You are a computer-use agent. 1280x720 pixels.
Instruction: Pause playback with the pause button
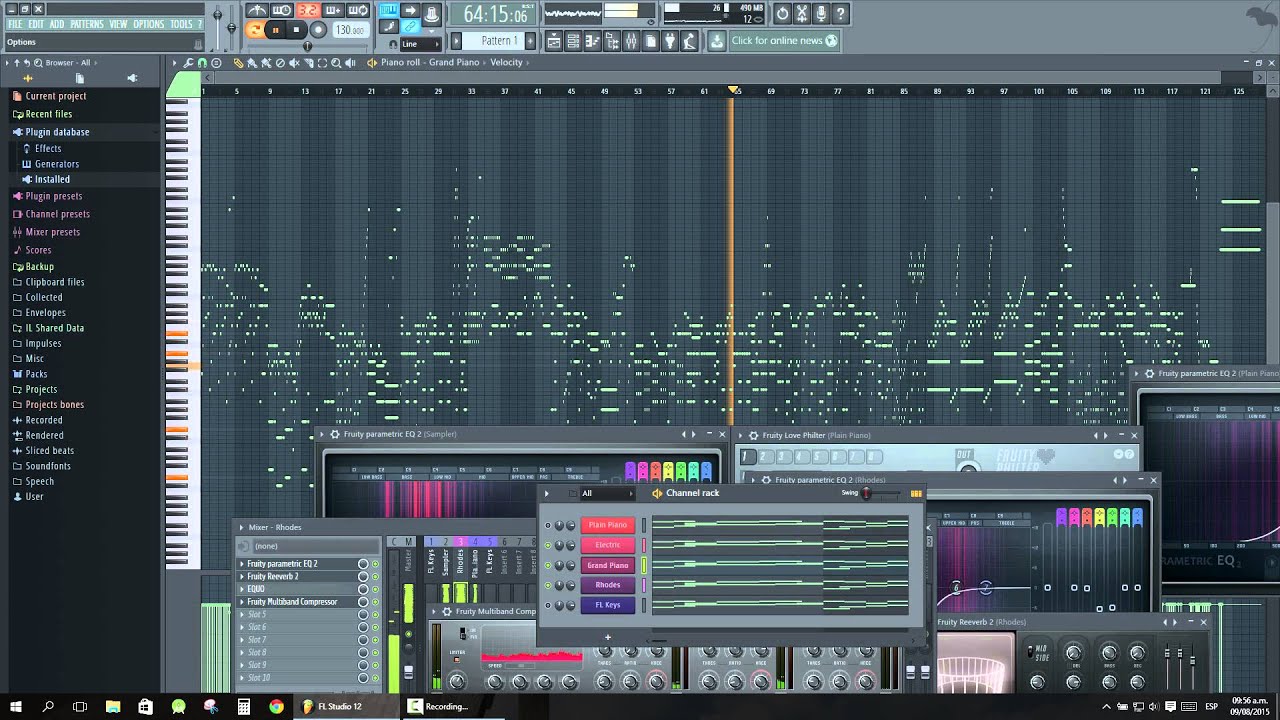(x=276, y=30)
